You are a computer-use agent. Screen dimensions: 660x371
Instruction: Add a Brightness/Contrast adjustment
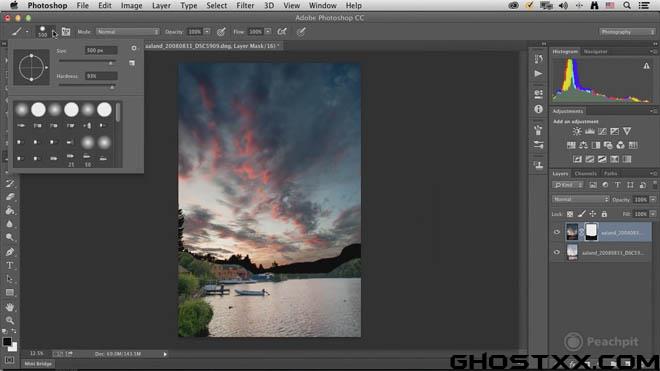tap(577, 131)
